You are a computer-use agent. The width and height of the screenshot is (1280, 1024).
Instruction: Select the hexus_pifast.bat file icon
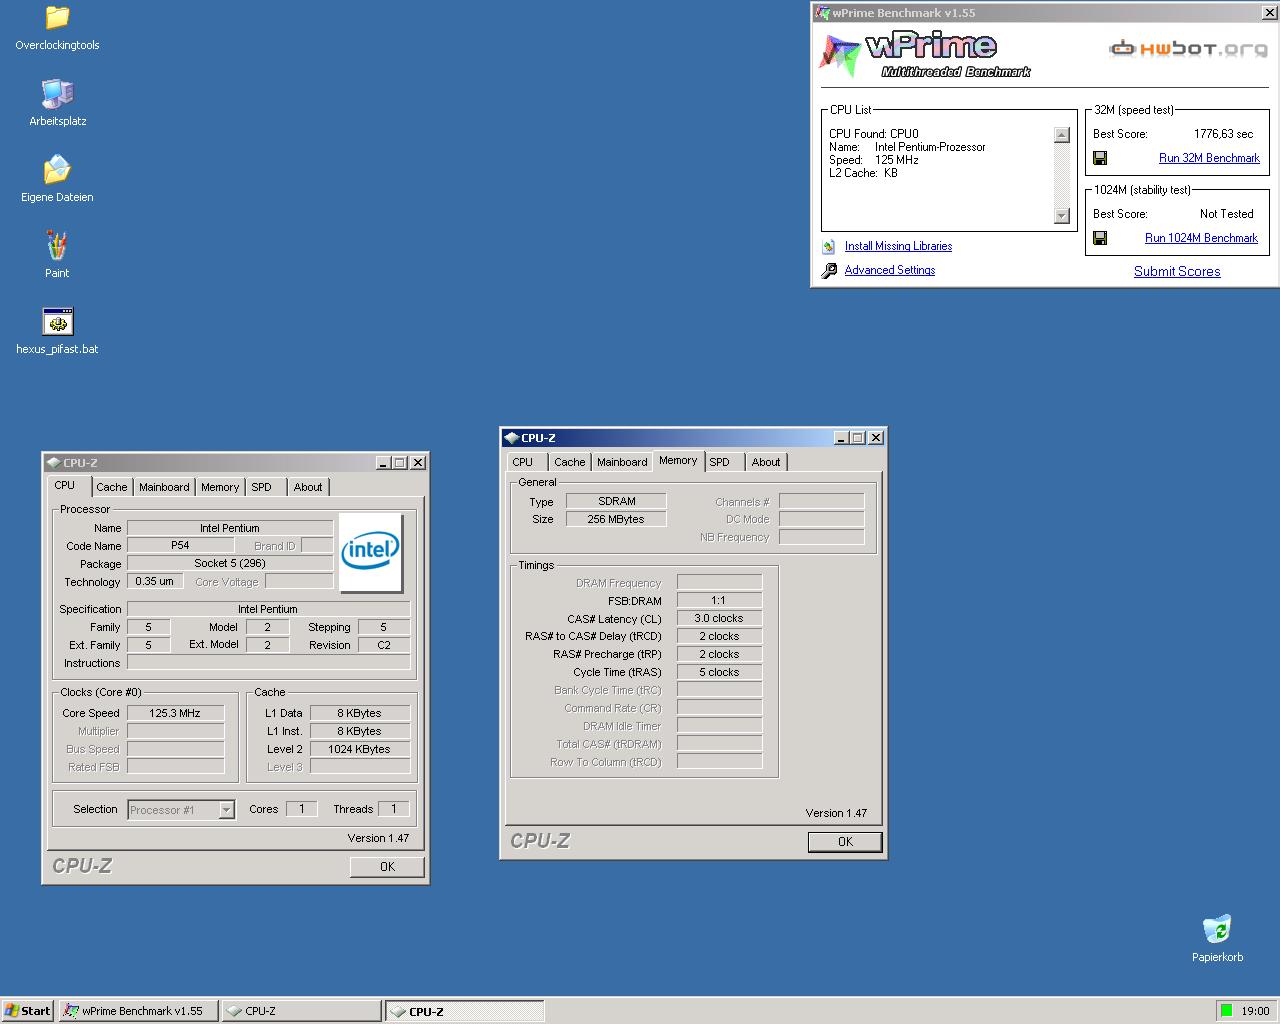(x=57, y=322)
